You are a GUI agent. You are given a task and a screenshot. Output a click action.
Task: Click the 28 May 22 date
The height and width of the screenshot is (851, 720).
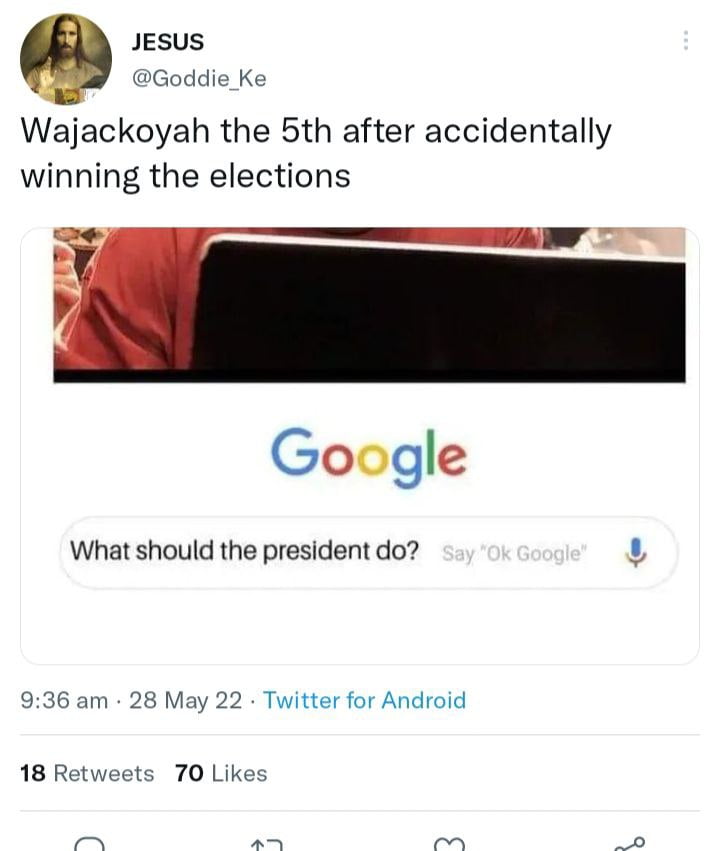pos(186,700)
